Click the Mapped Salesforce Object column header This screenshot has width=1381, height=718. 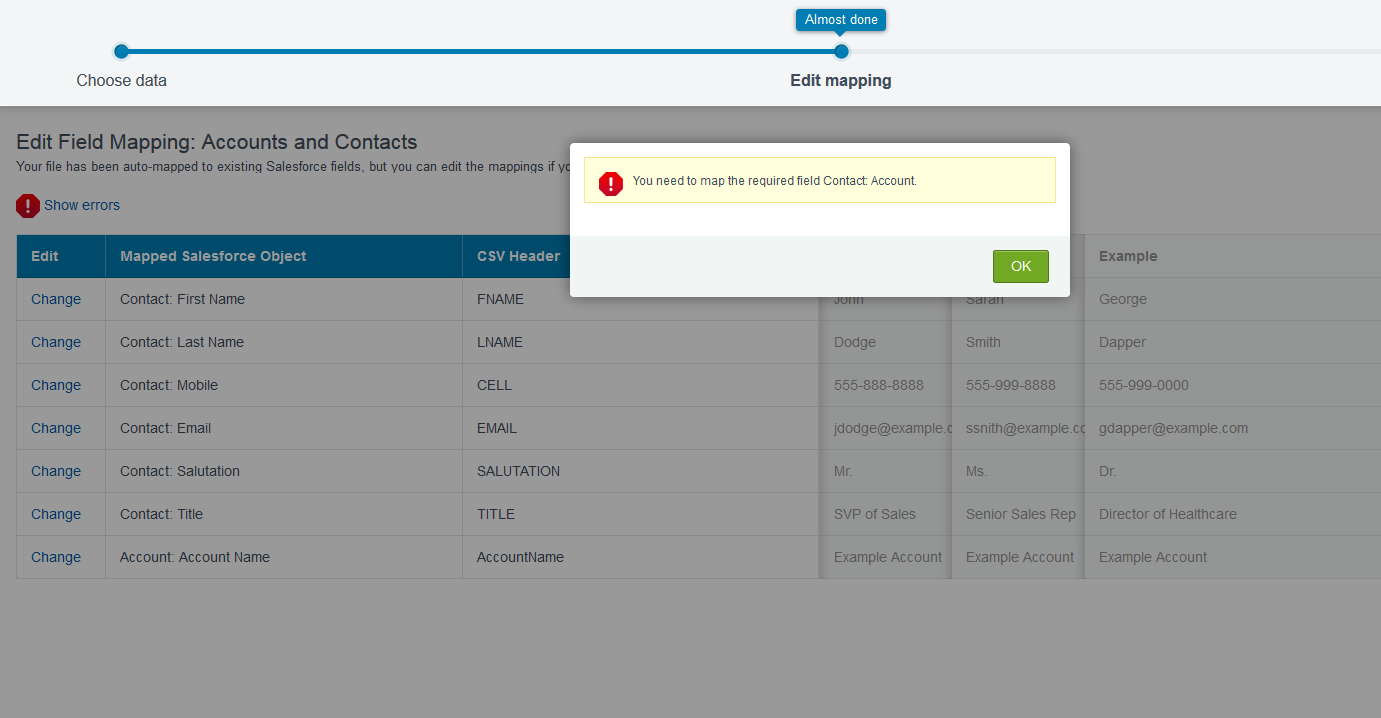(x=213, y=256)
